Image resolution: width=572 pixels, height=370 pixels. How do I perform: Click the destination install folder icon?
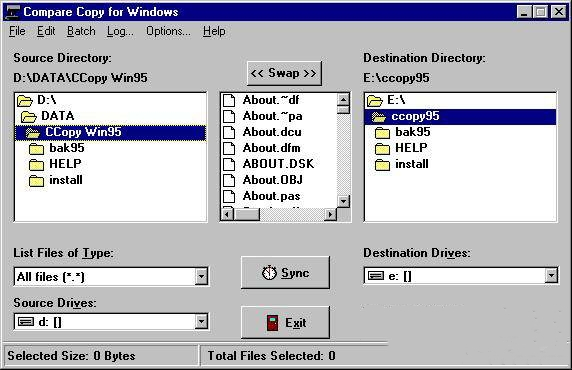[382, 165]
